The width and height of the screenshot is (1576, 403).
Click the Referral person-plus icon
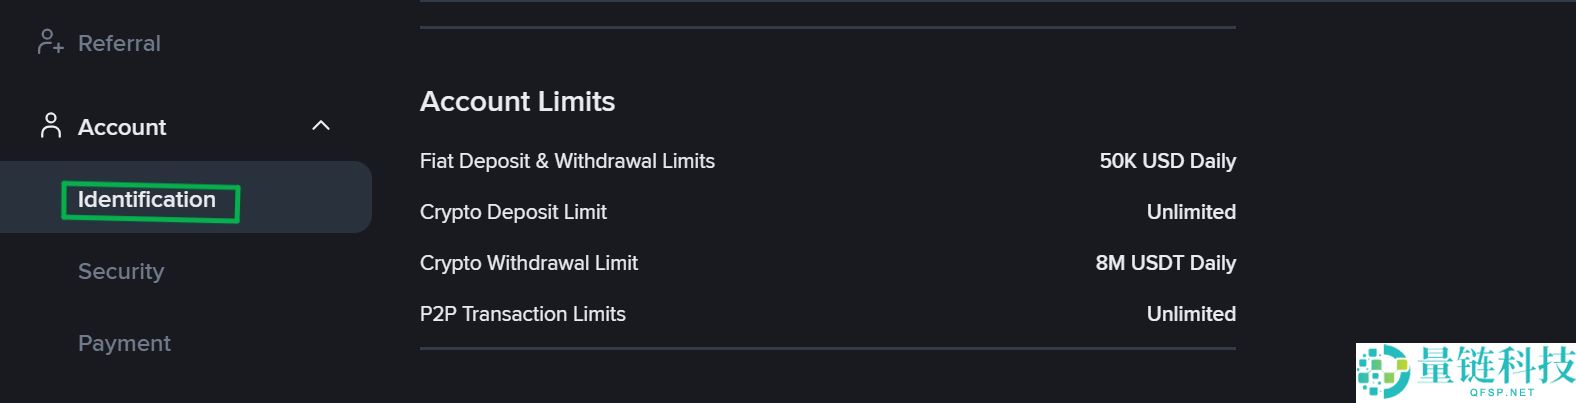click(x=50, y=43)
